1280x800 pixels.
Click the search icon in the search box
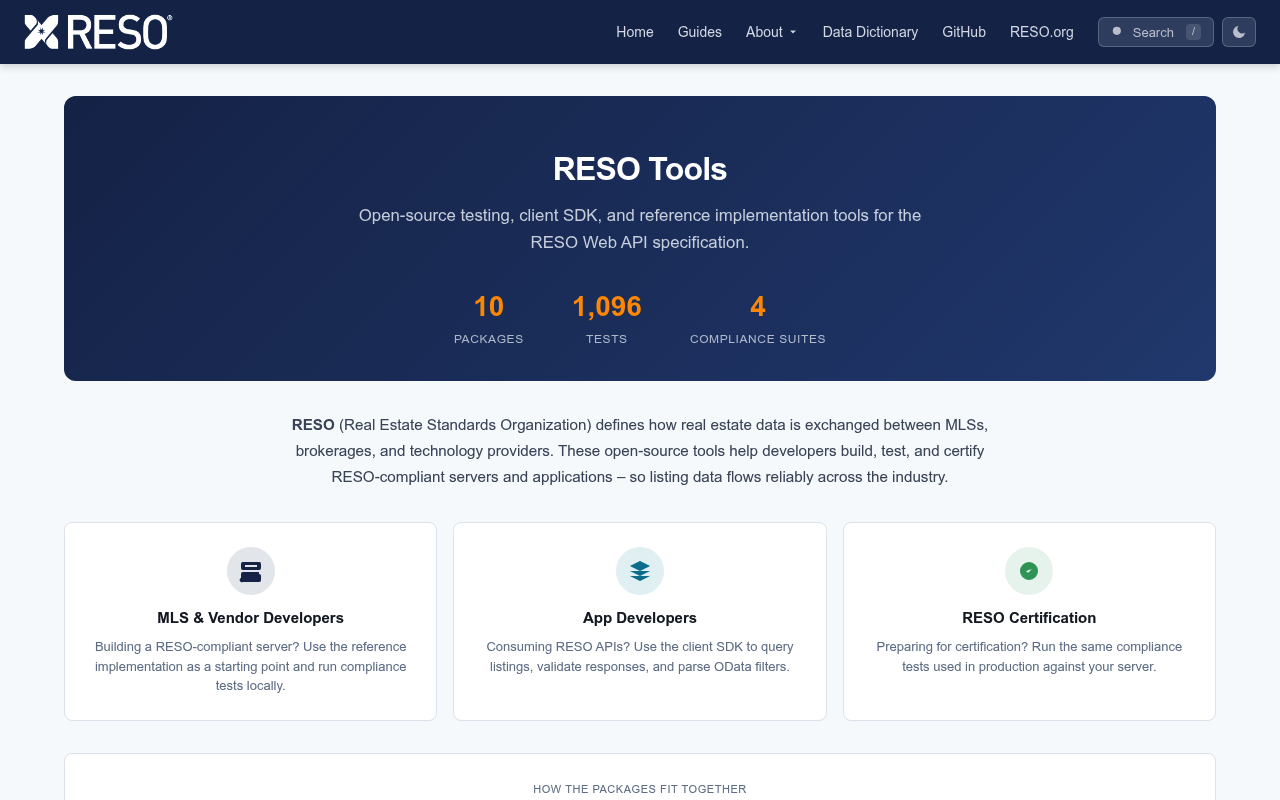point(1117,32)
